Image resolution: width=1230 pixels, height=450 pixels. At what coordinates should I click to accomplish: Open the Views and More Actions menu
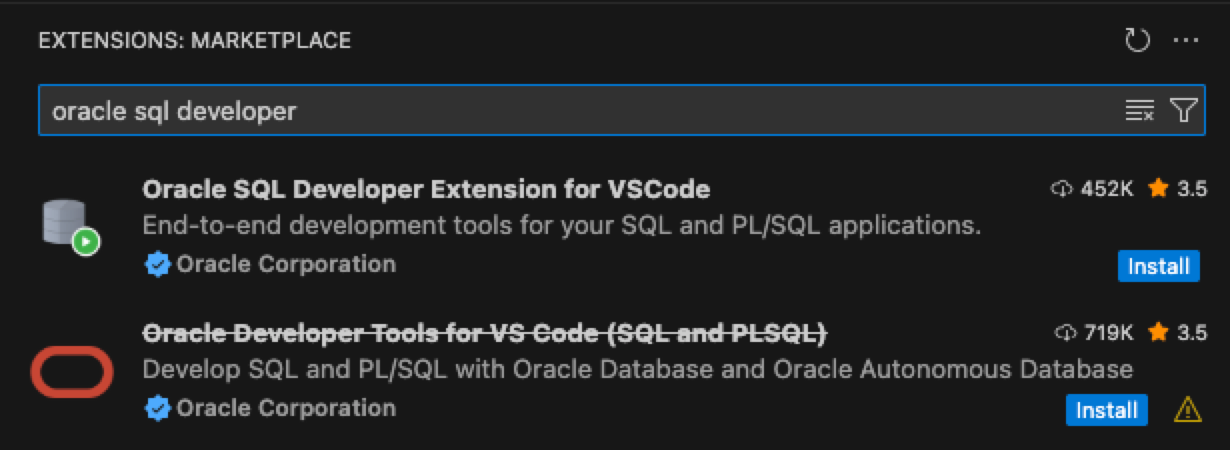pyautogui.click(x=1185, y=41)
